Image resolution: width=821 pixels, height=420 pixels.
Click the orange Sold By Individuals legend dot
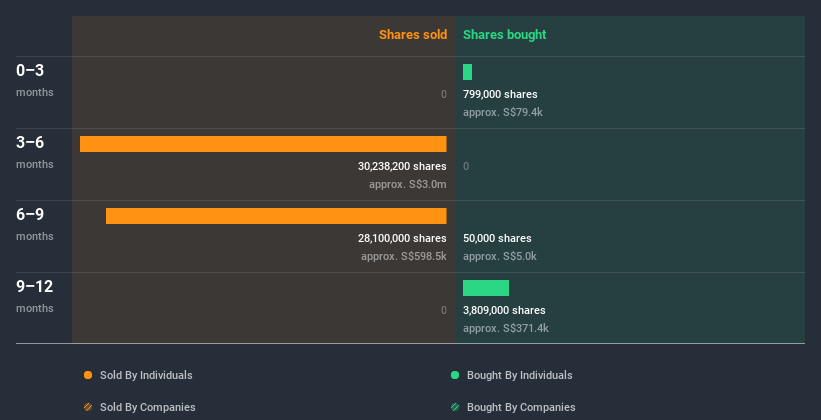(x=88, y=375)
